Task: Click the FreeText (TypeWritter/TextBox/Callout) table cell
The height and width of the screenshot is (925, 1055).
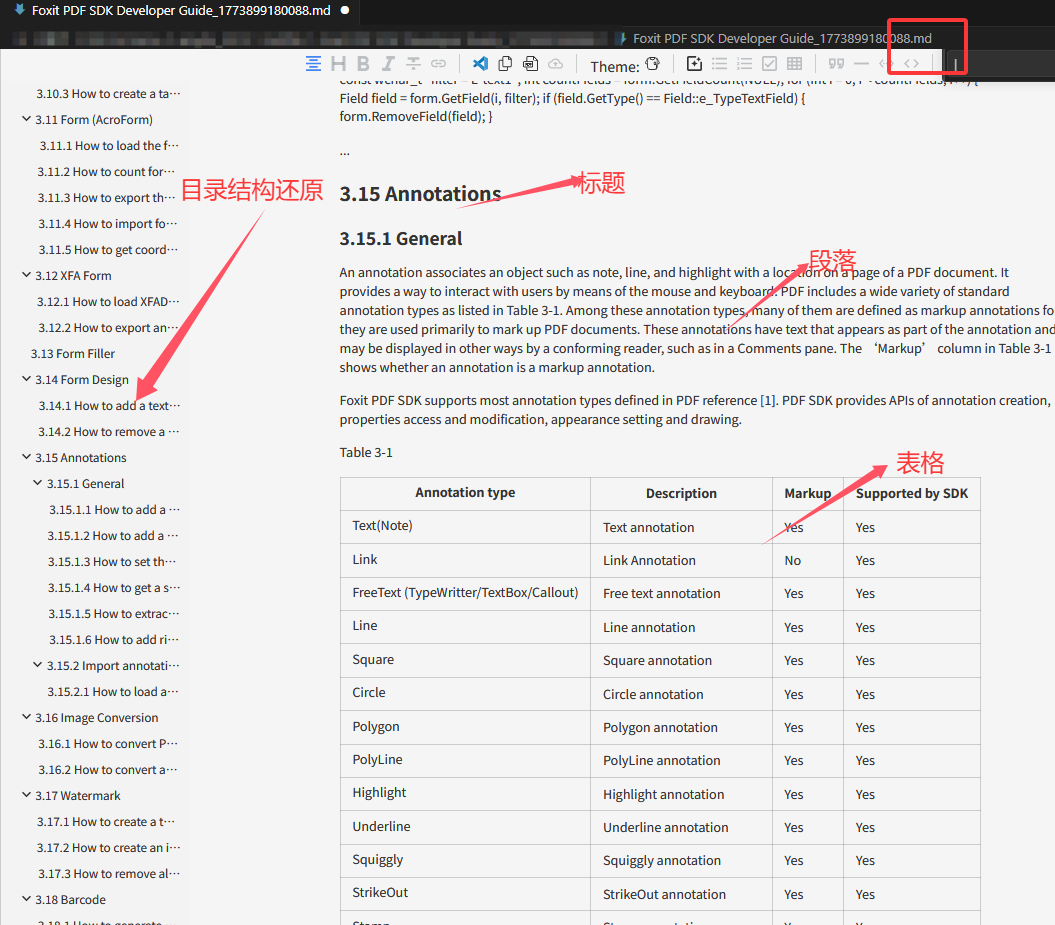Action: point(465,593)
